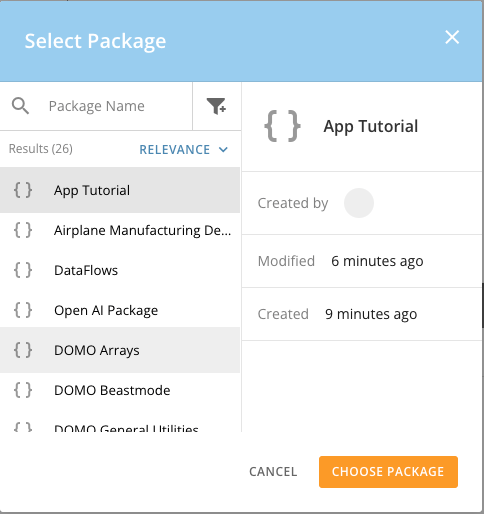The width and height of the screenshot is (484, 514).
Task: Click the Created by avatar circle
Action: [359, 203]
